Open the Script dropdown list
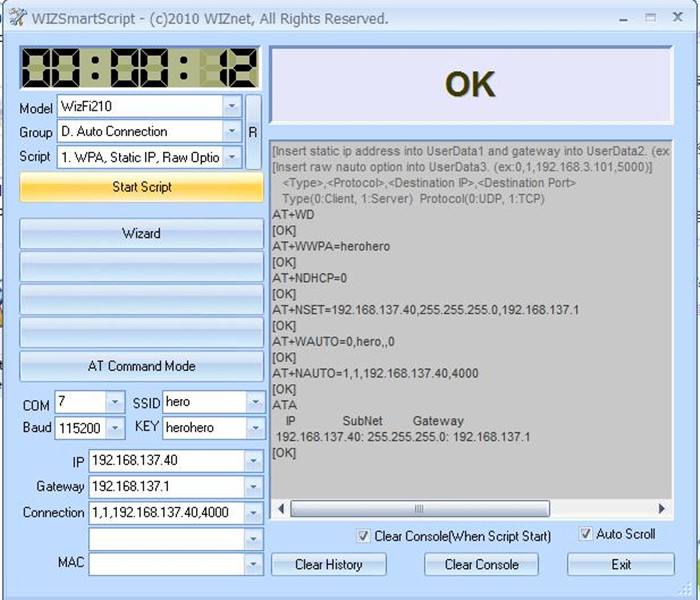This screenshot has height=600, width=700. coord(232,157)
